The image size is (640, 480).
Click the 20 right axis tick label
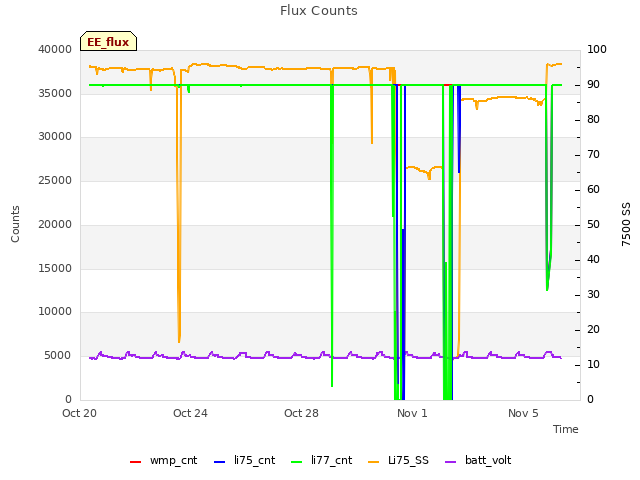coord(593,329)
